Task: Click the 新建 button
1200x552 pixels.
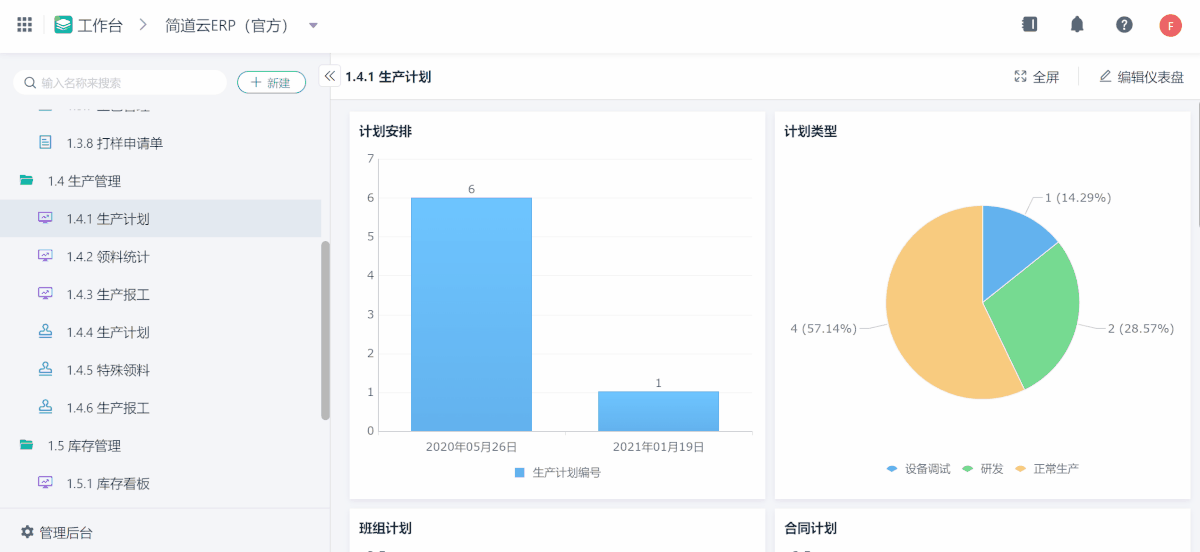Action: (x=271, y=83)
